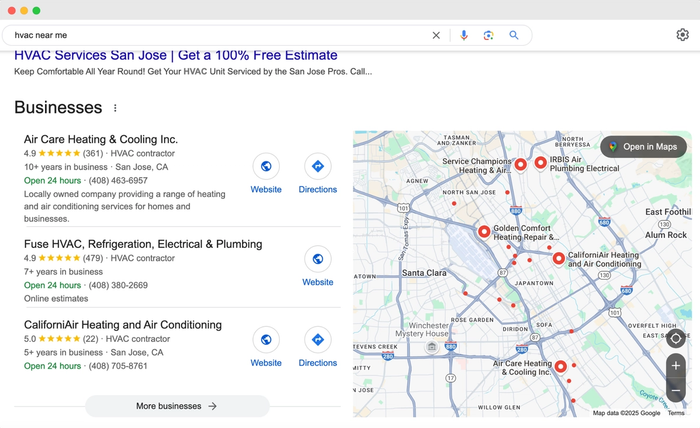The height and width of the screenshot is (428, 700).
Task: Open Fuse HVAC, Refrigeration listing title
Action: click(x=143, y=244)
